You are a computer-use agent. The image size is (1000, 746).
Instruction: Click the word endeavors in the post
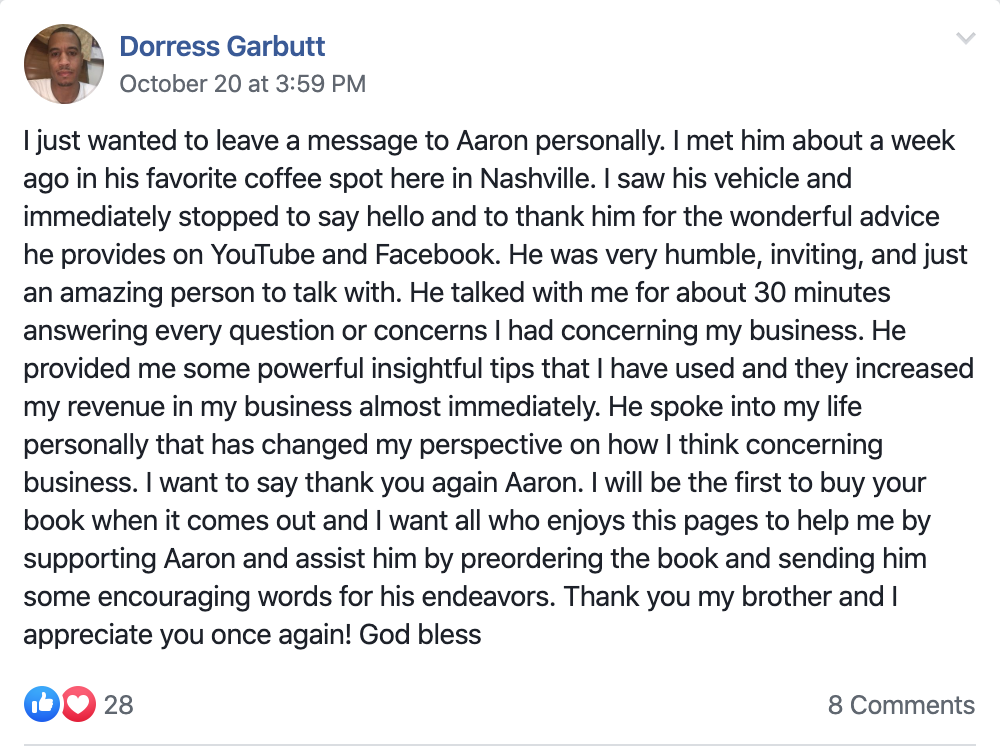coord(471,596)
